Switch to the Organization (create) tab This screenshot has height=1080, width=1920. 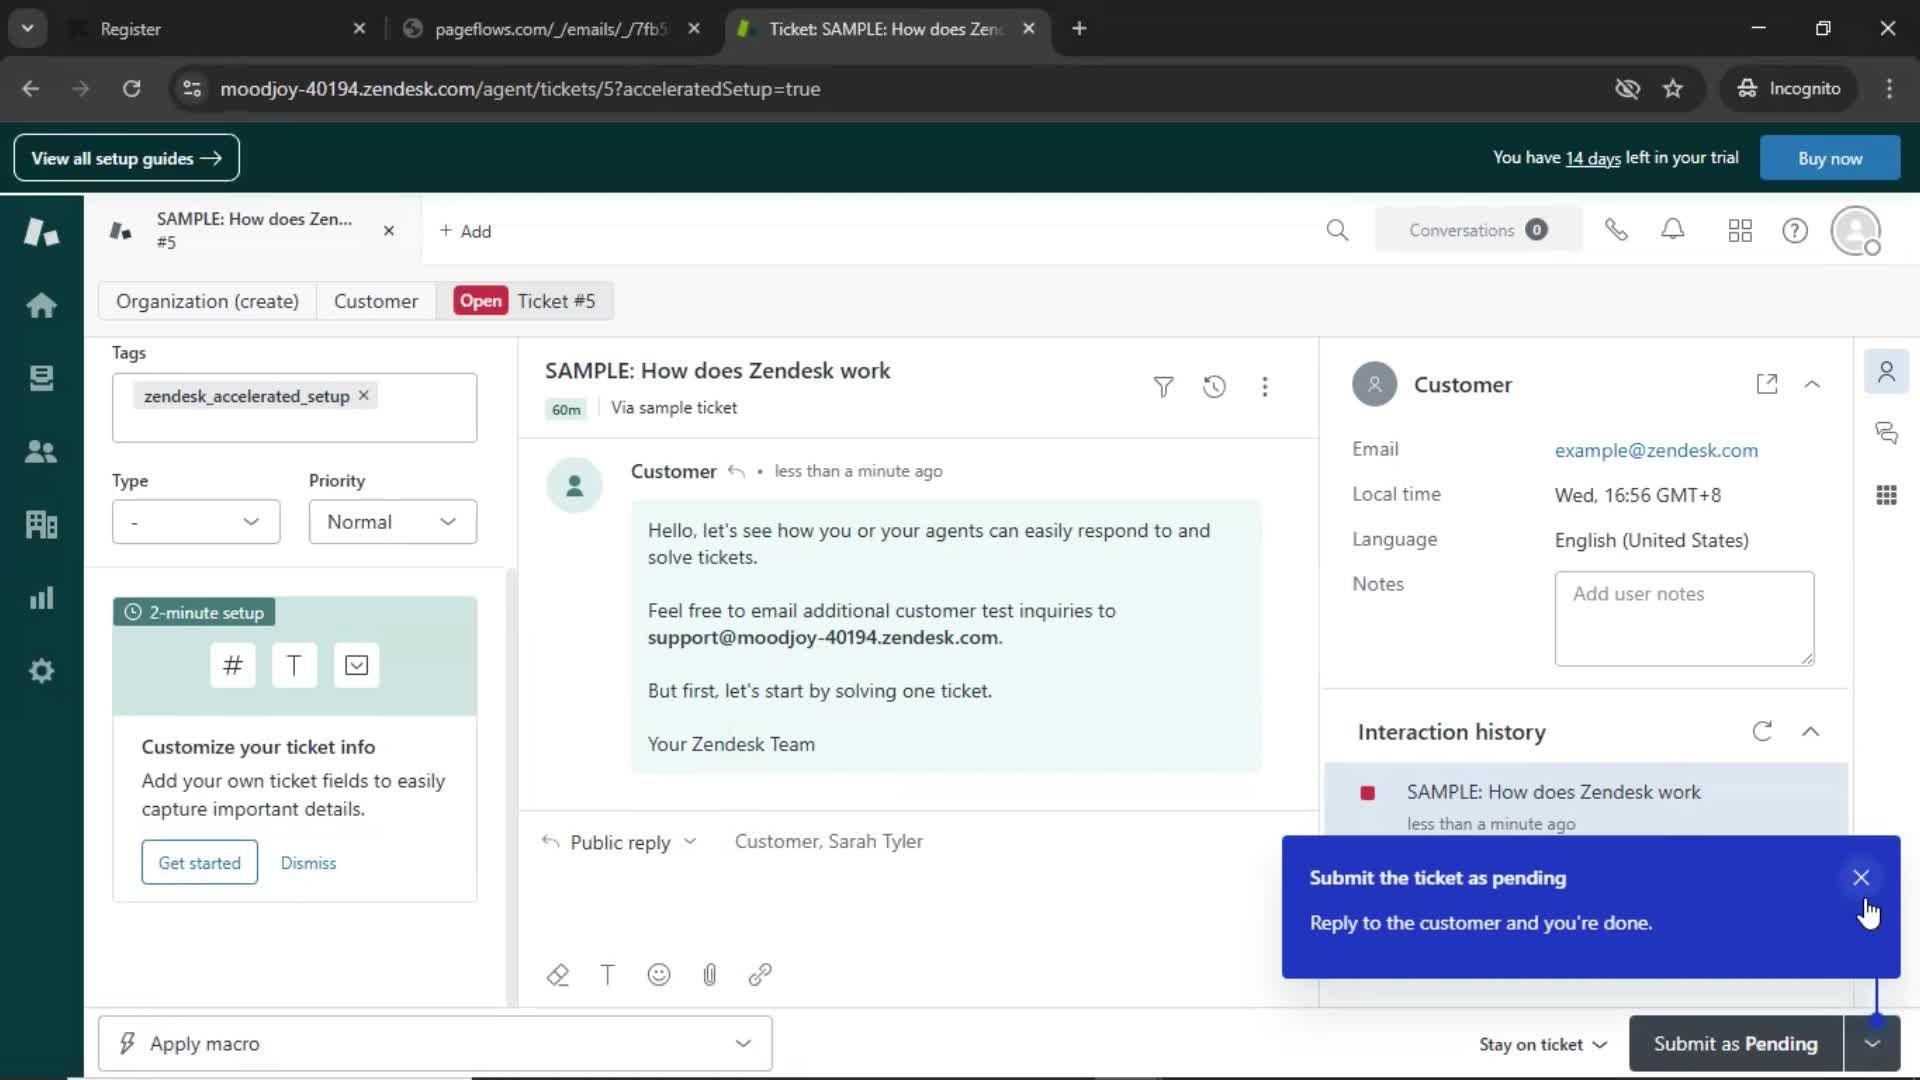(x=207, y=301)
